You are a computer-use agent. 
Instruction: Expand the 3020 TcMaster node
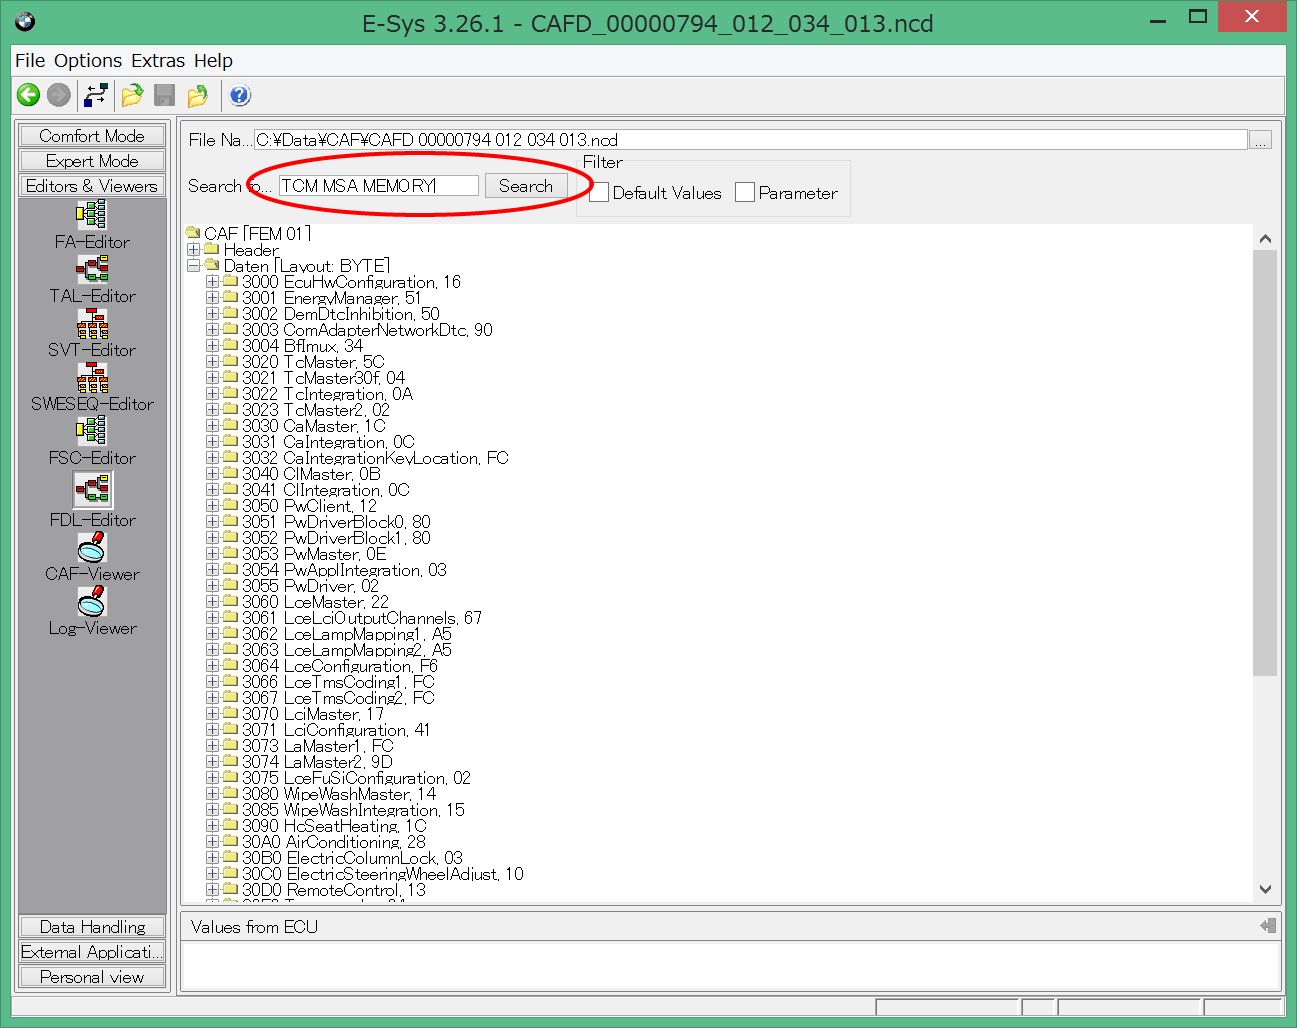(x=212, y=362)
